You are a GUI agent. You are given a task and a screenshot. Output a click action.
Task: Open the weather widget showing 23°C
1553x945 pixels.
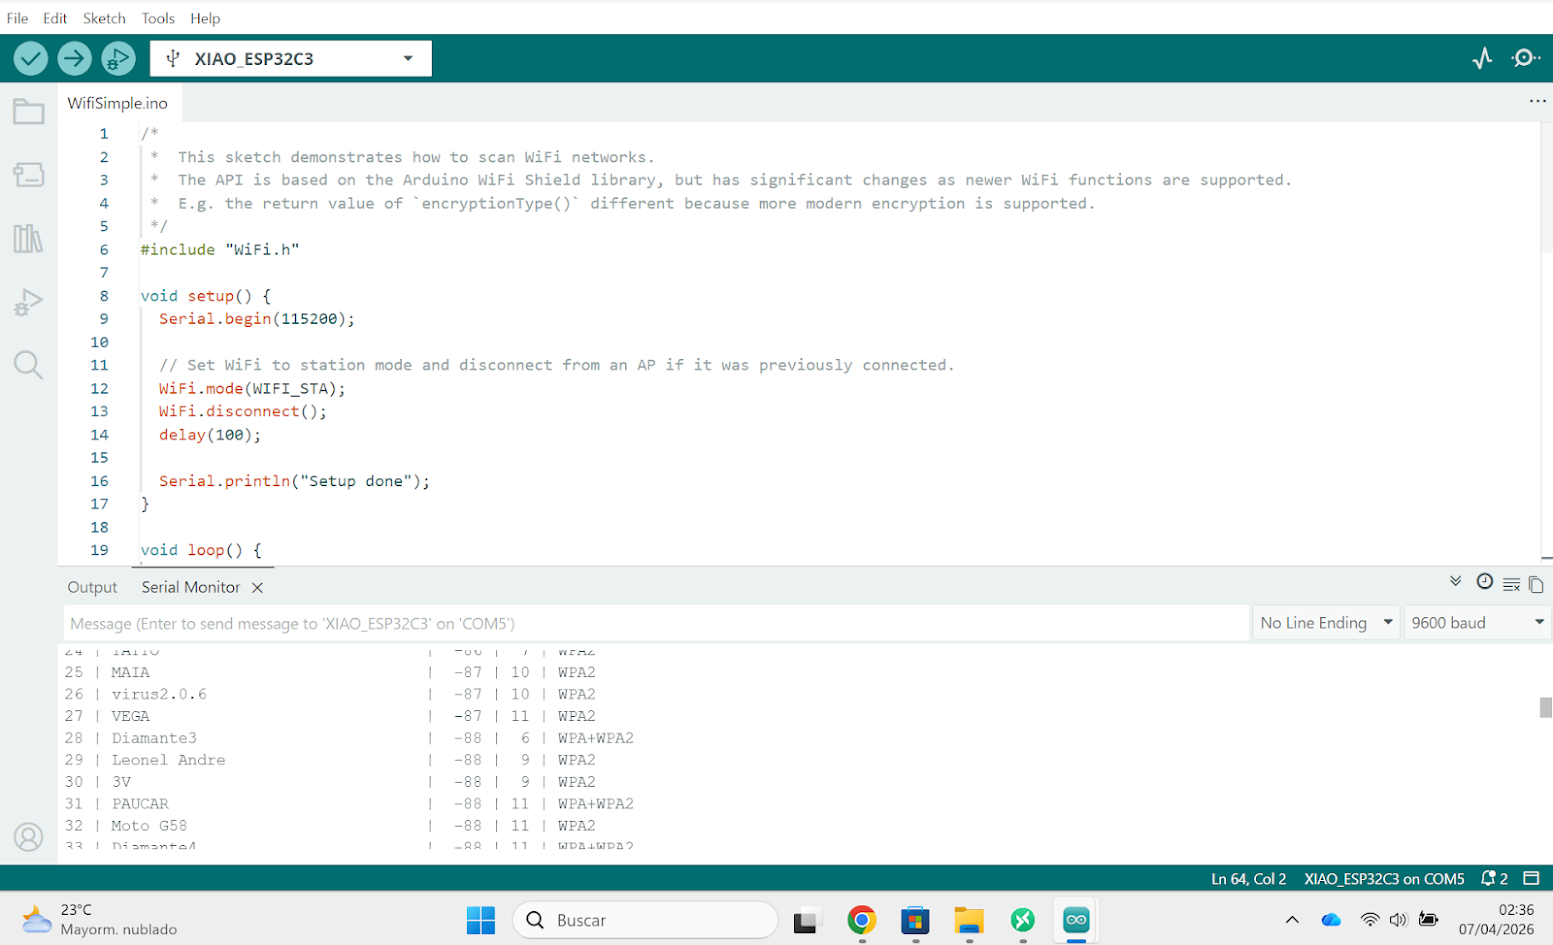click(x=98, y=920)
